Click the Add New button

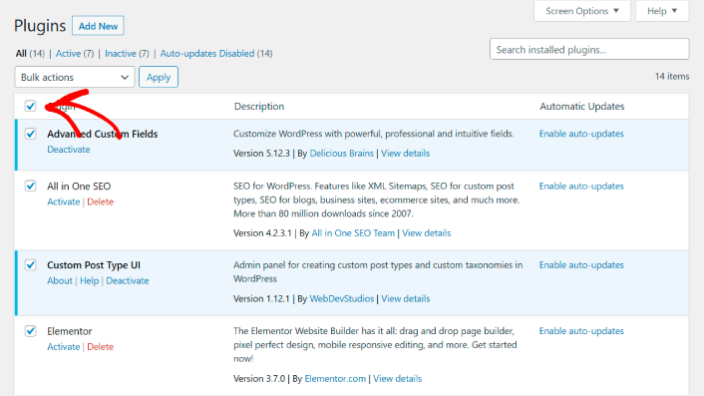[x=98, y=26]
